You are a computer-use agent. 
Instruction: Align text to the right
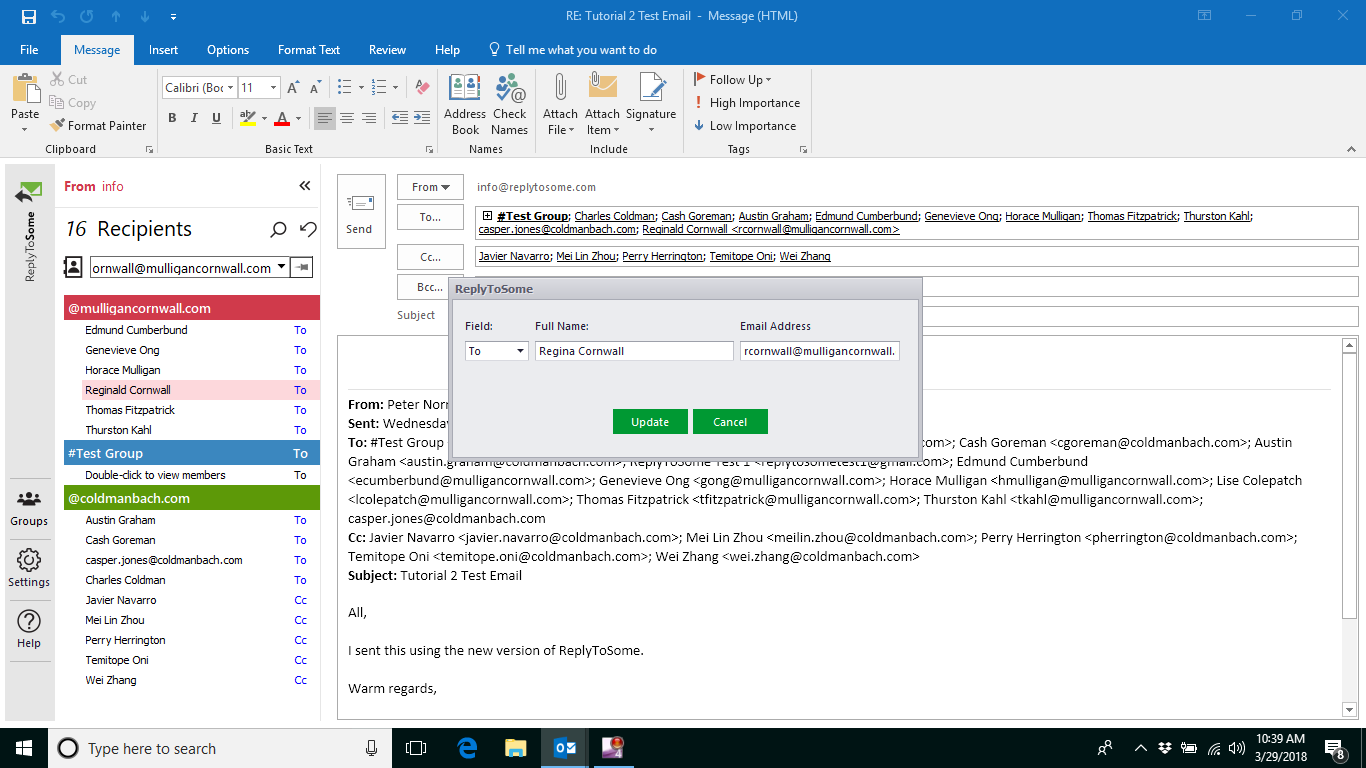click(x=369, y=118)
